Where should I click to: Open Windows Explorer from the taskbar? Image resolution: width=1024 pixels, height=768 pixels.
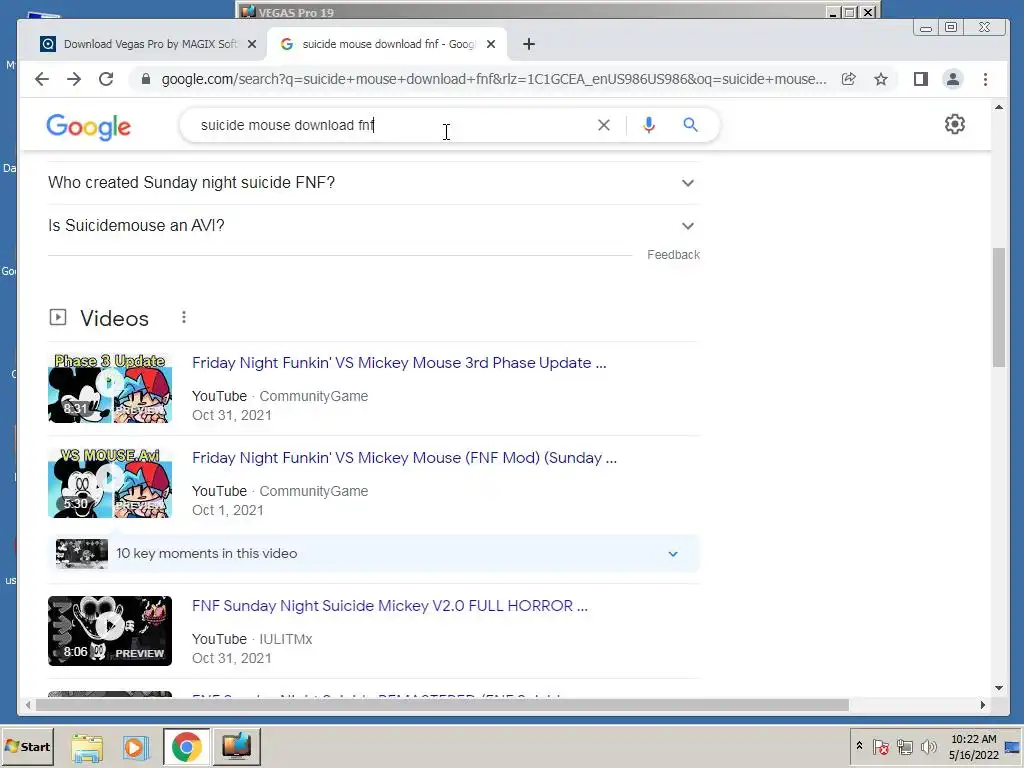coord(87,746)
